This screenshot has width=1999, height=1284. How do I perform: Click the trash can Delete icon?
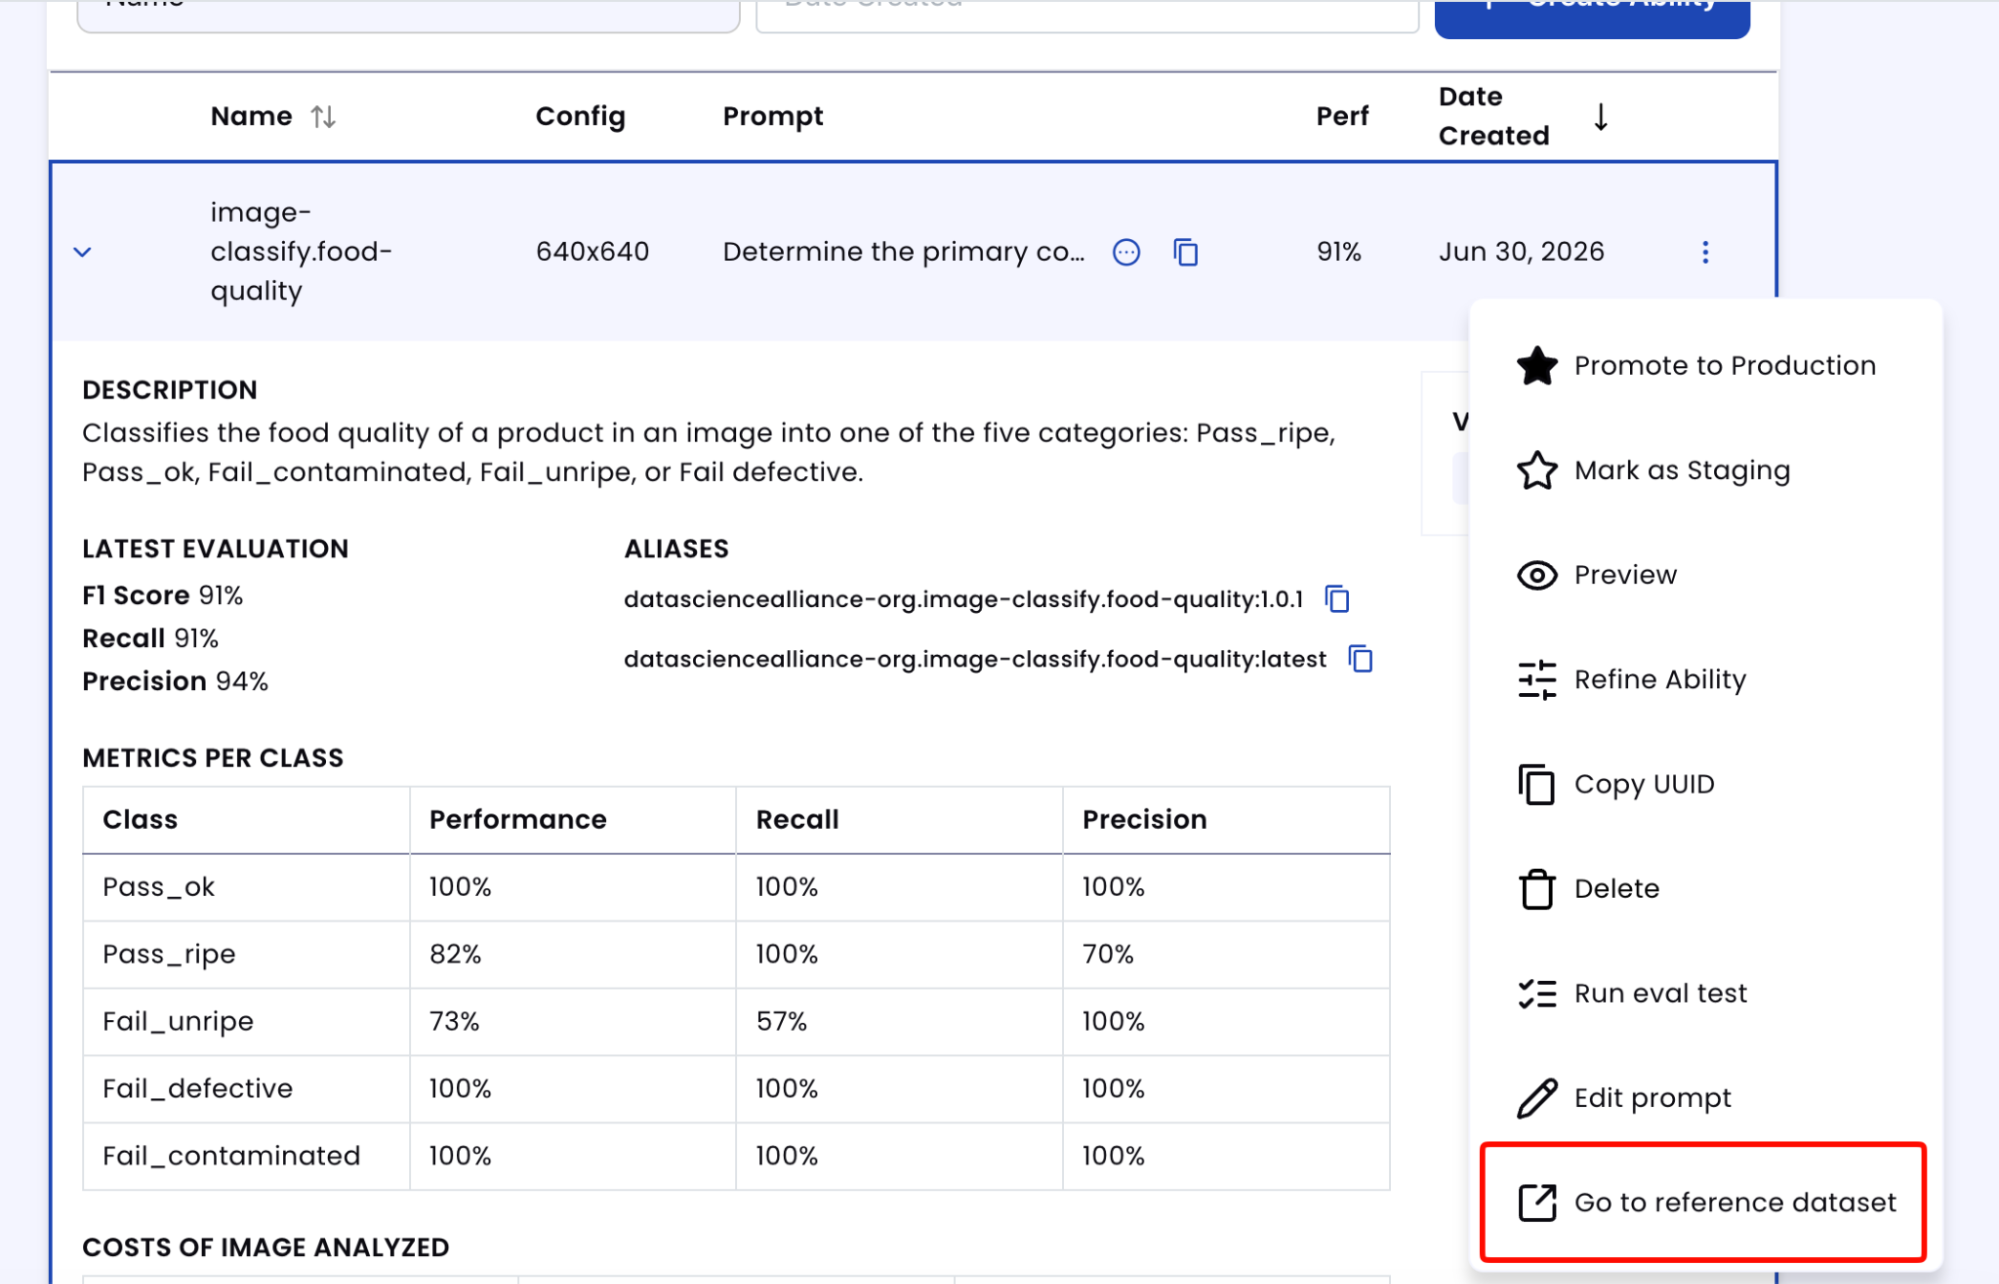pos(1537,889)
